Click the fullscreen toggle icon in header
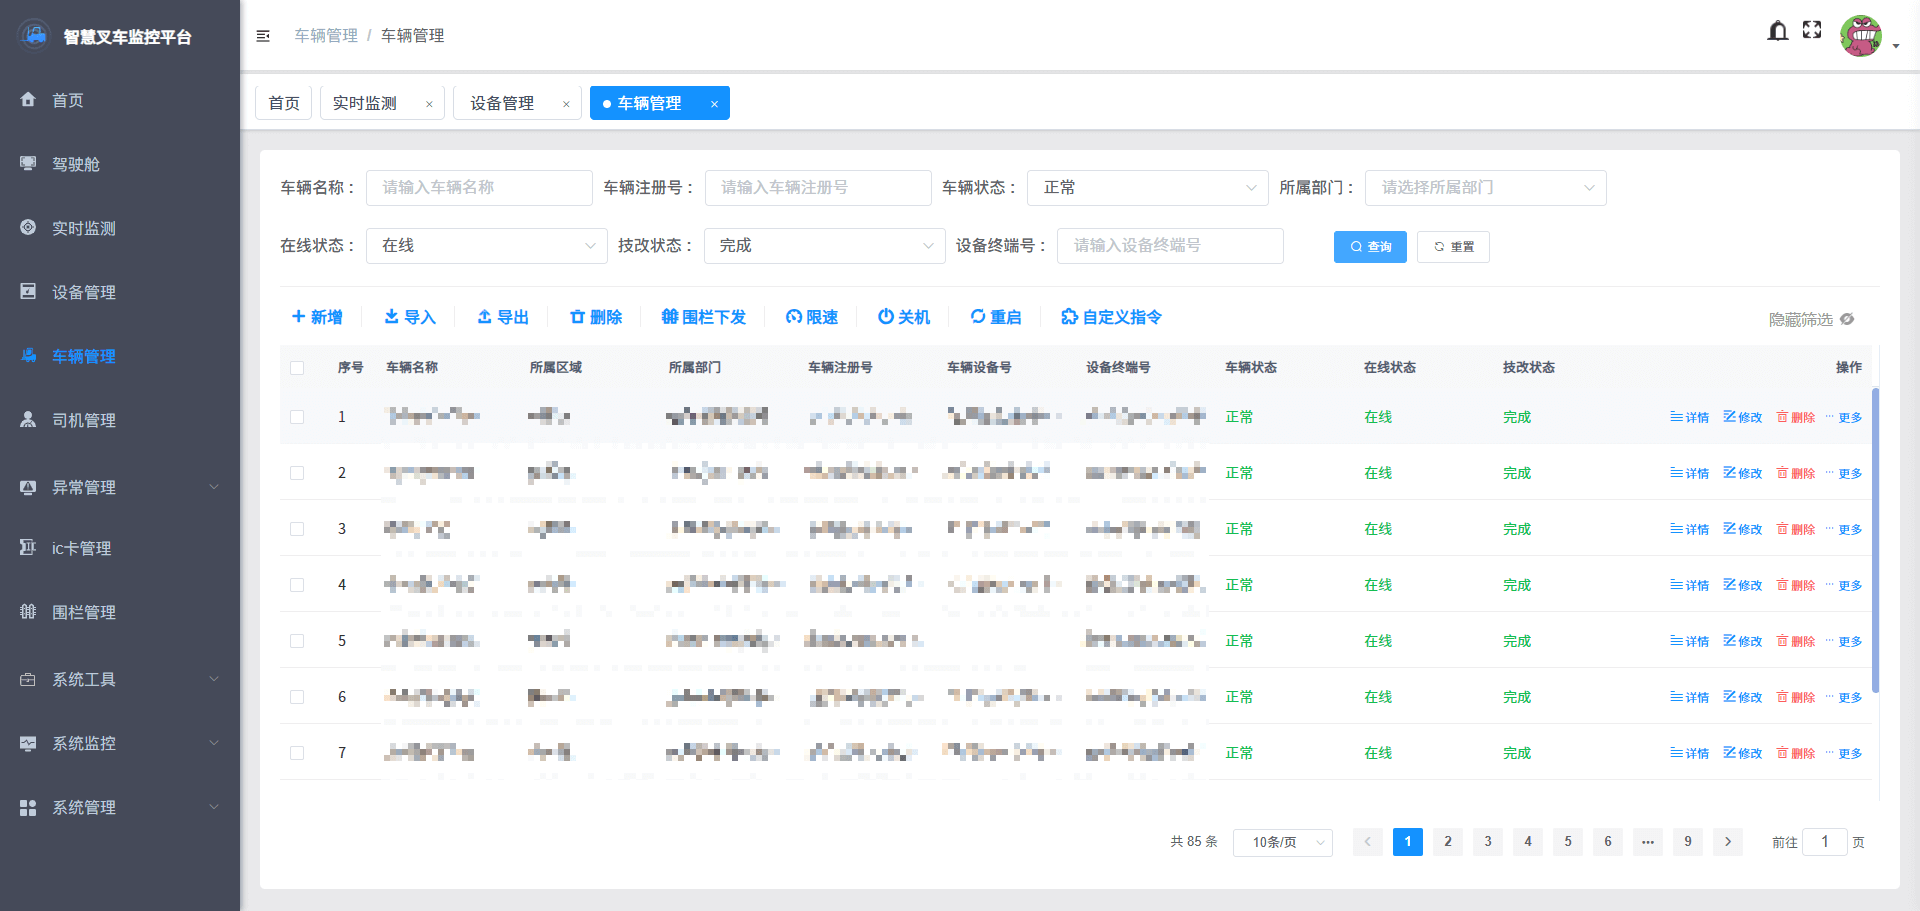The width and height of the screenshot is (1920, 911). 1812,30
